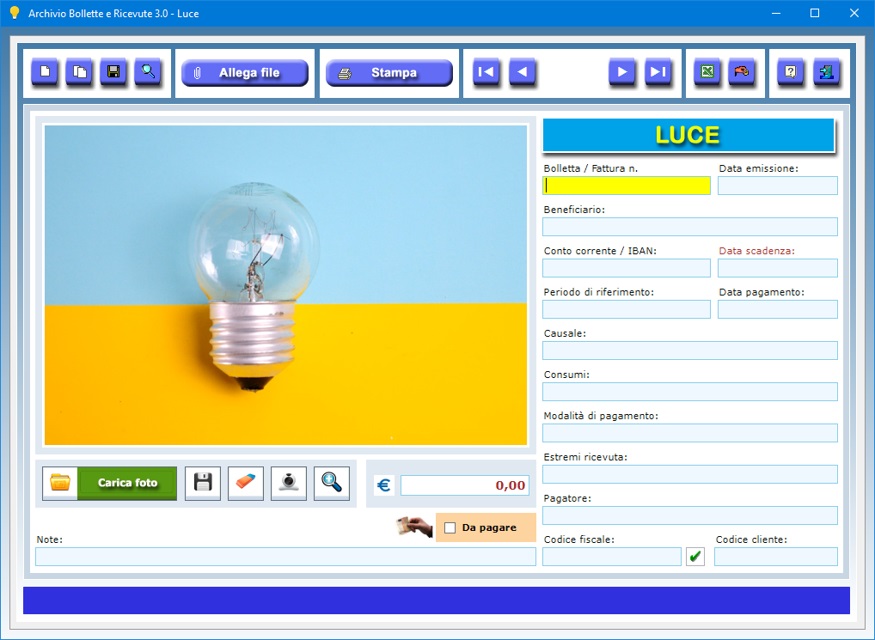Focus the Beneficiario field
Image resolution: width=875 pixels, height=640 pixels.
690,227
